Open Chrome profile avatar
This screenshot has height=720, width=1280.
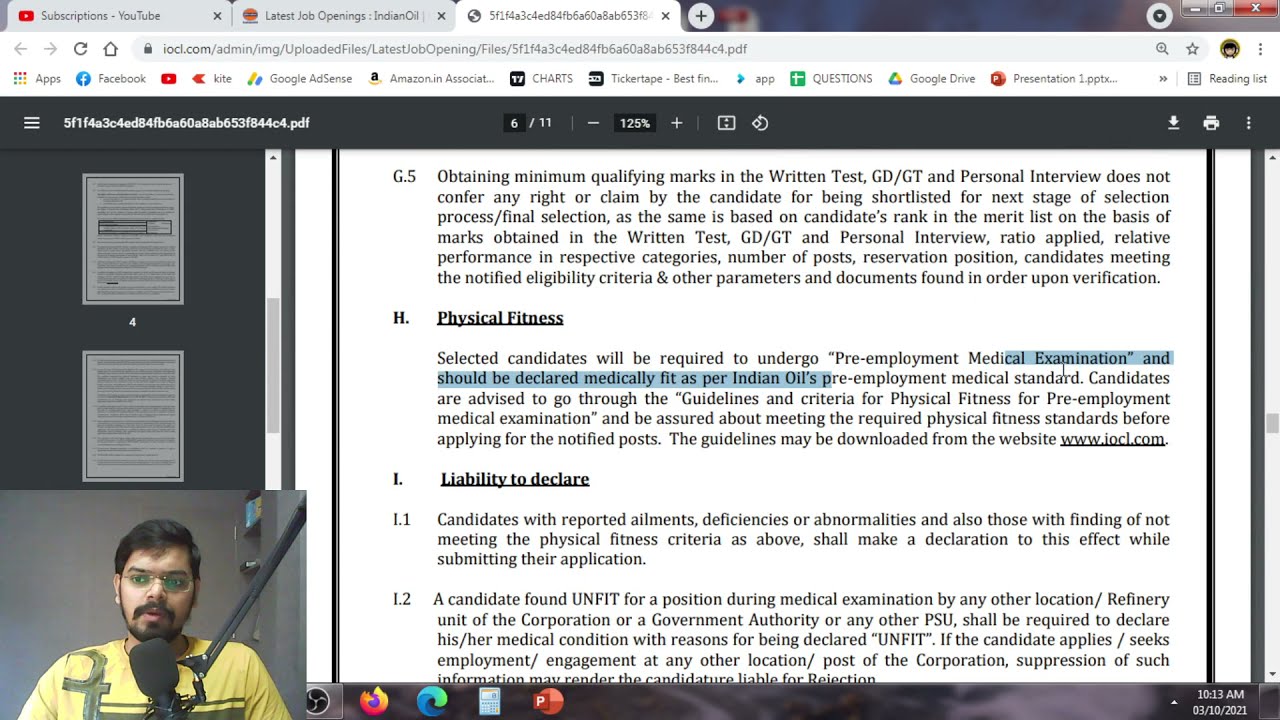click(1230, 49)
